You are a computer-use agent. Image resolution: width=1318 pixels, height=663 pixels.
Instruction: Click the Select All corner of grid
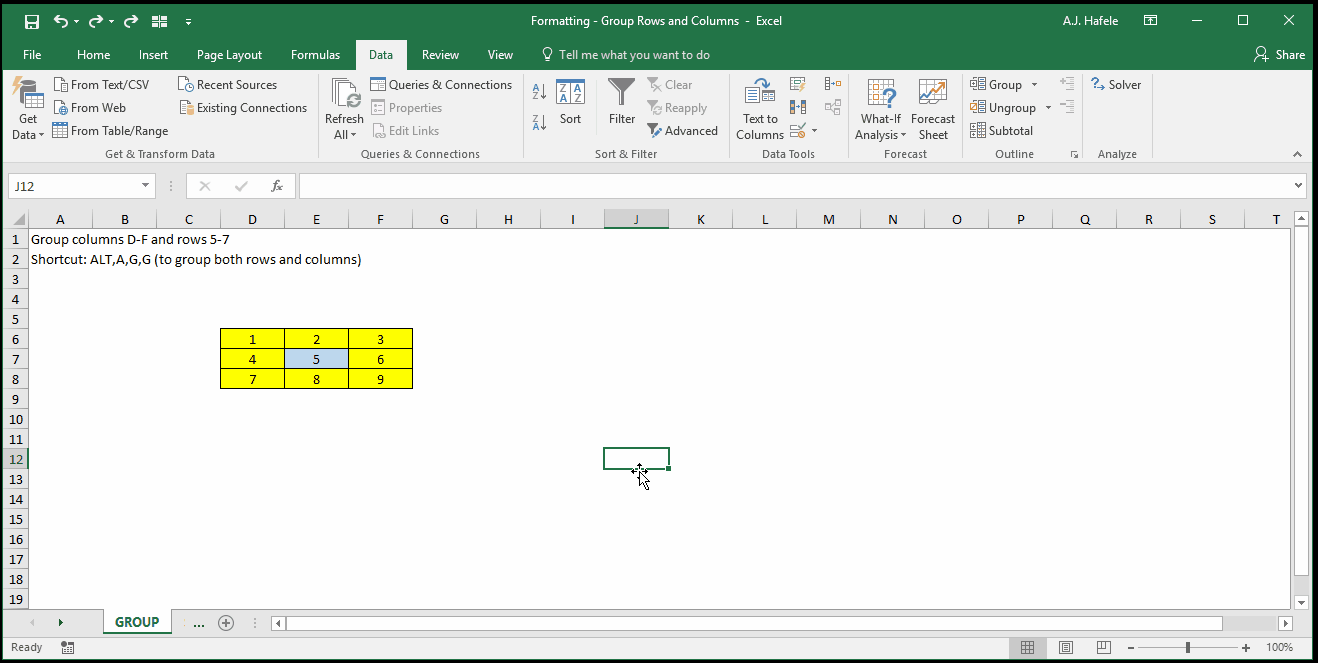[17, 219]
